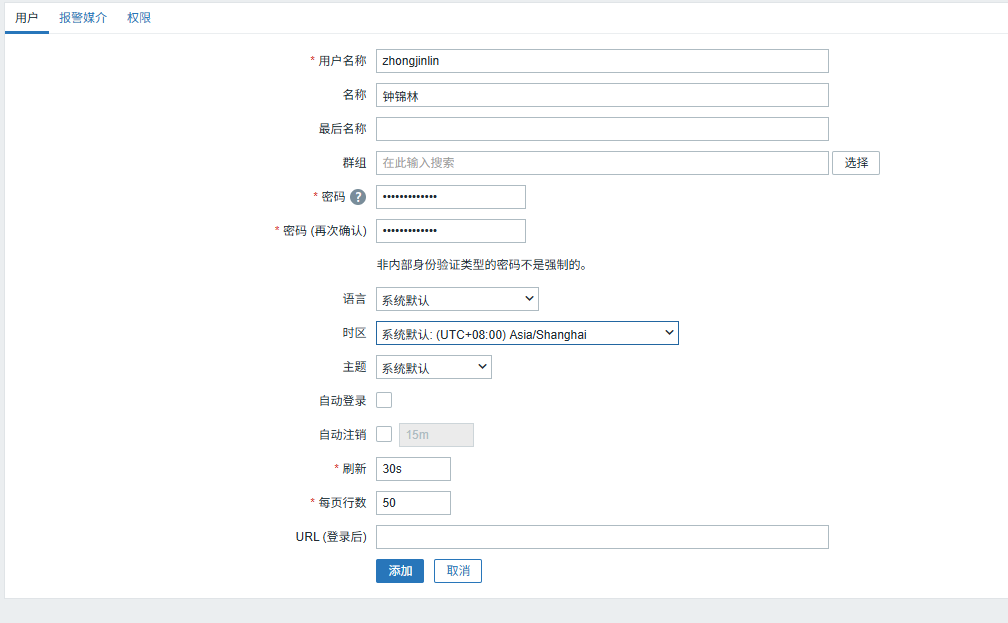Expand the 时区 timezone dropdown

click(x=527, y=333)
